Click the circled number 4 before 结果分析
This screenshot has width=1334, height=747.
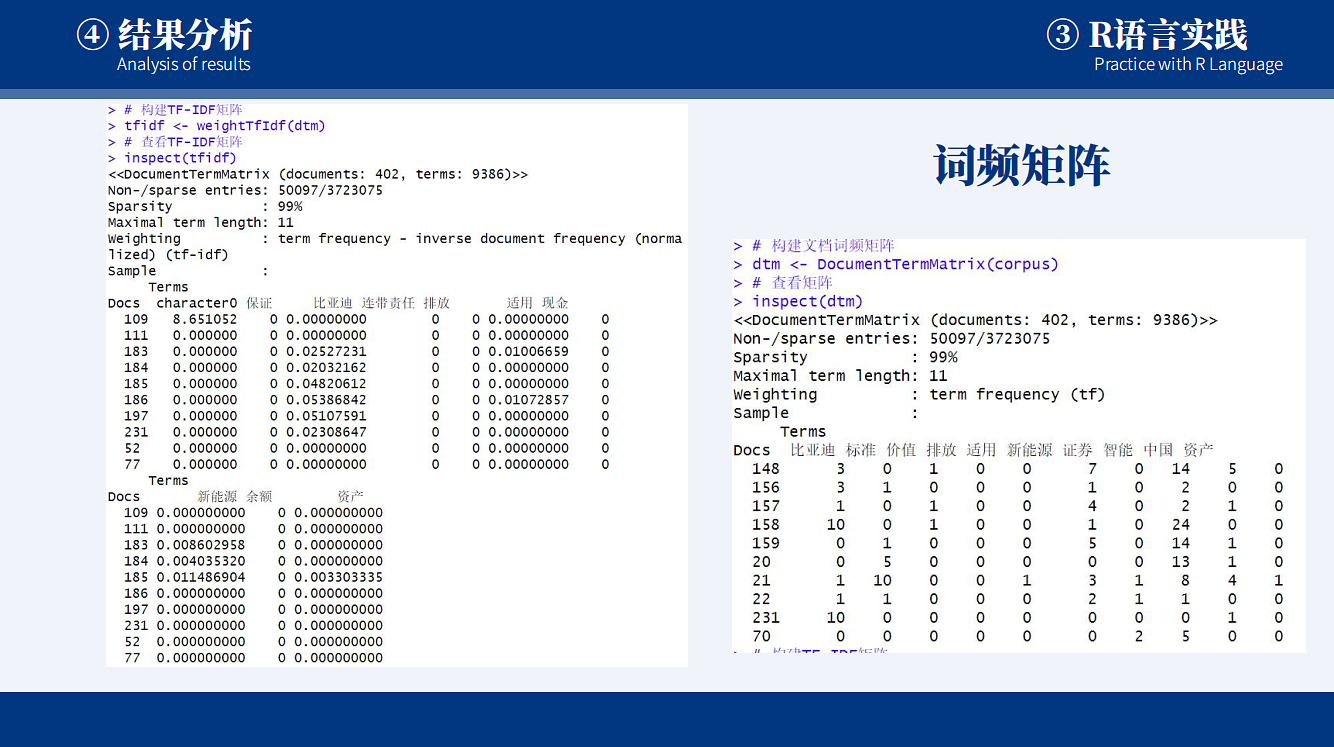coord(92,35)
